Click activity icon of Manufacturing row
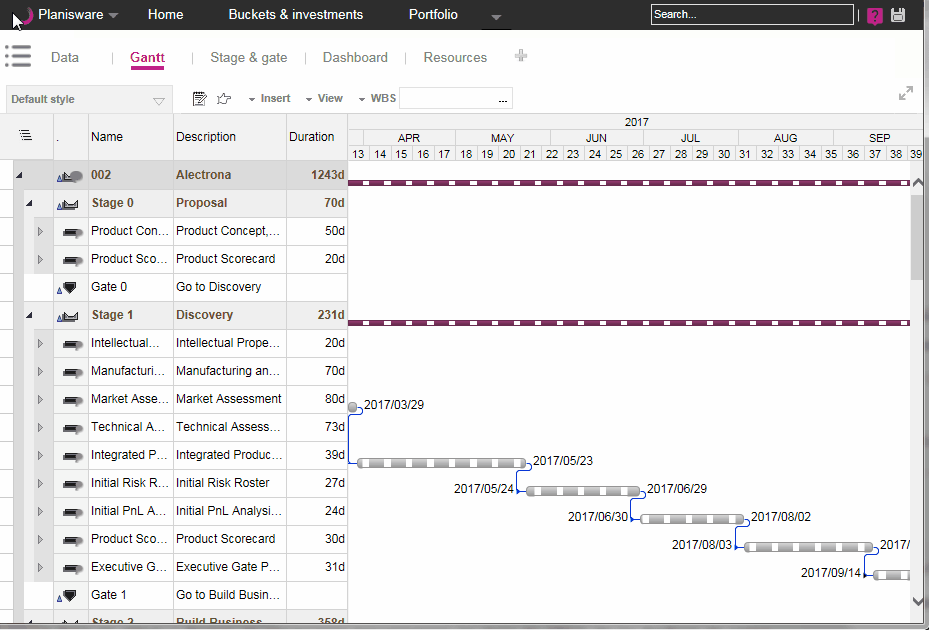 (x=72, y=372)
